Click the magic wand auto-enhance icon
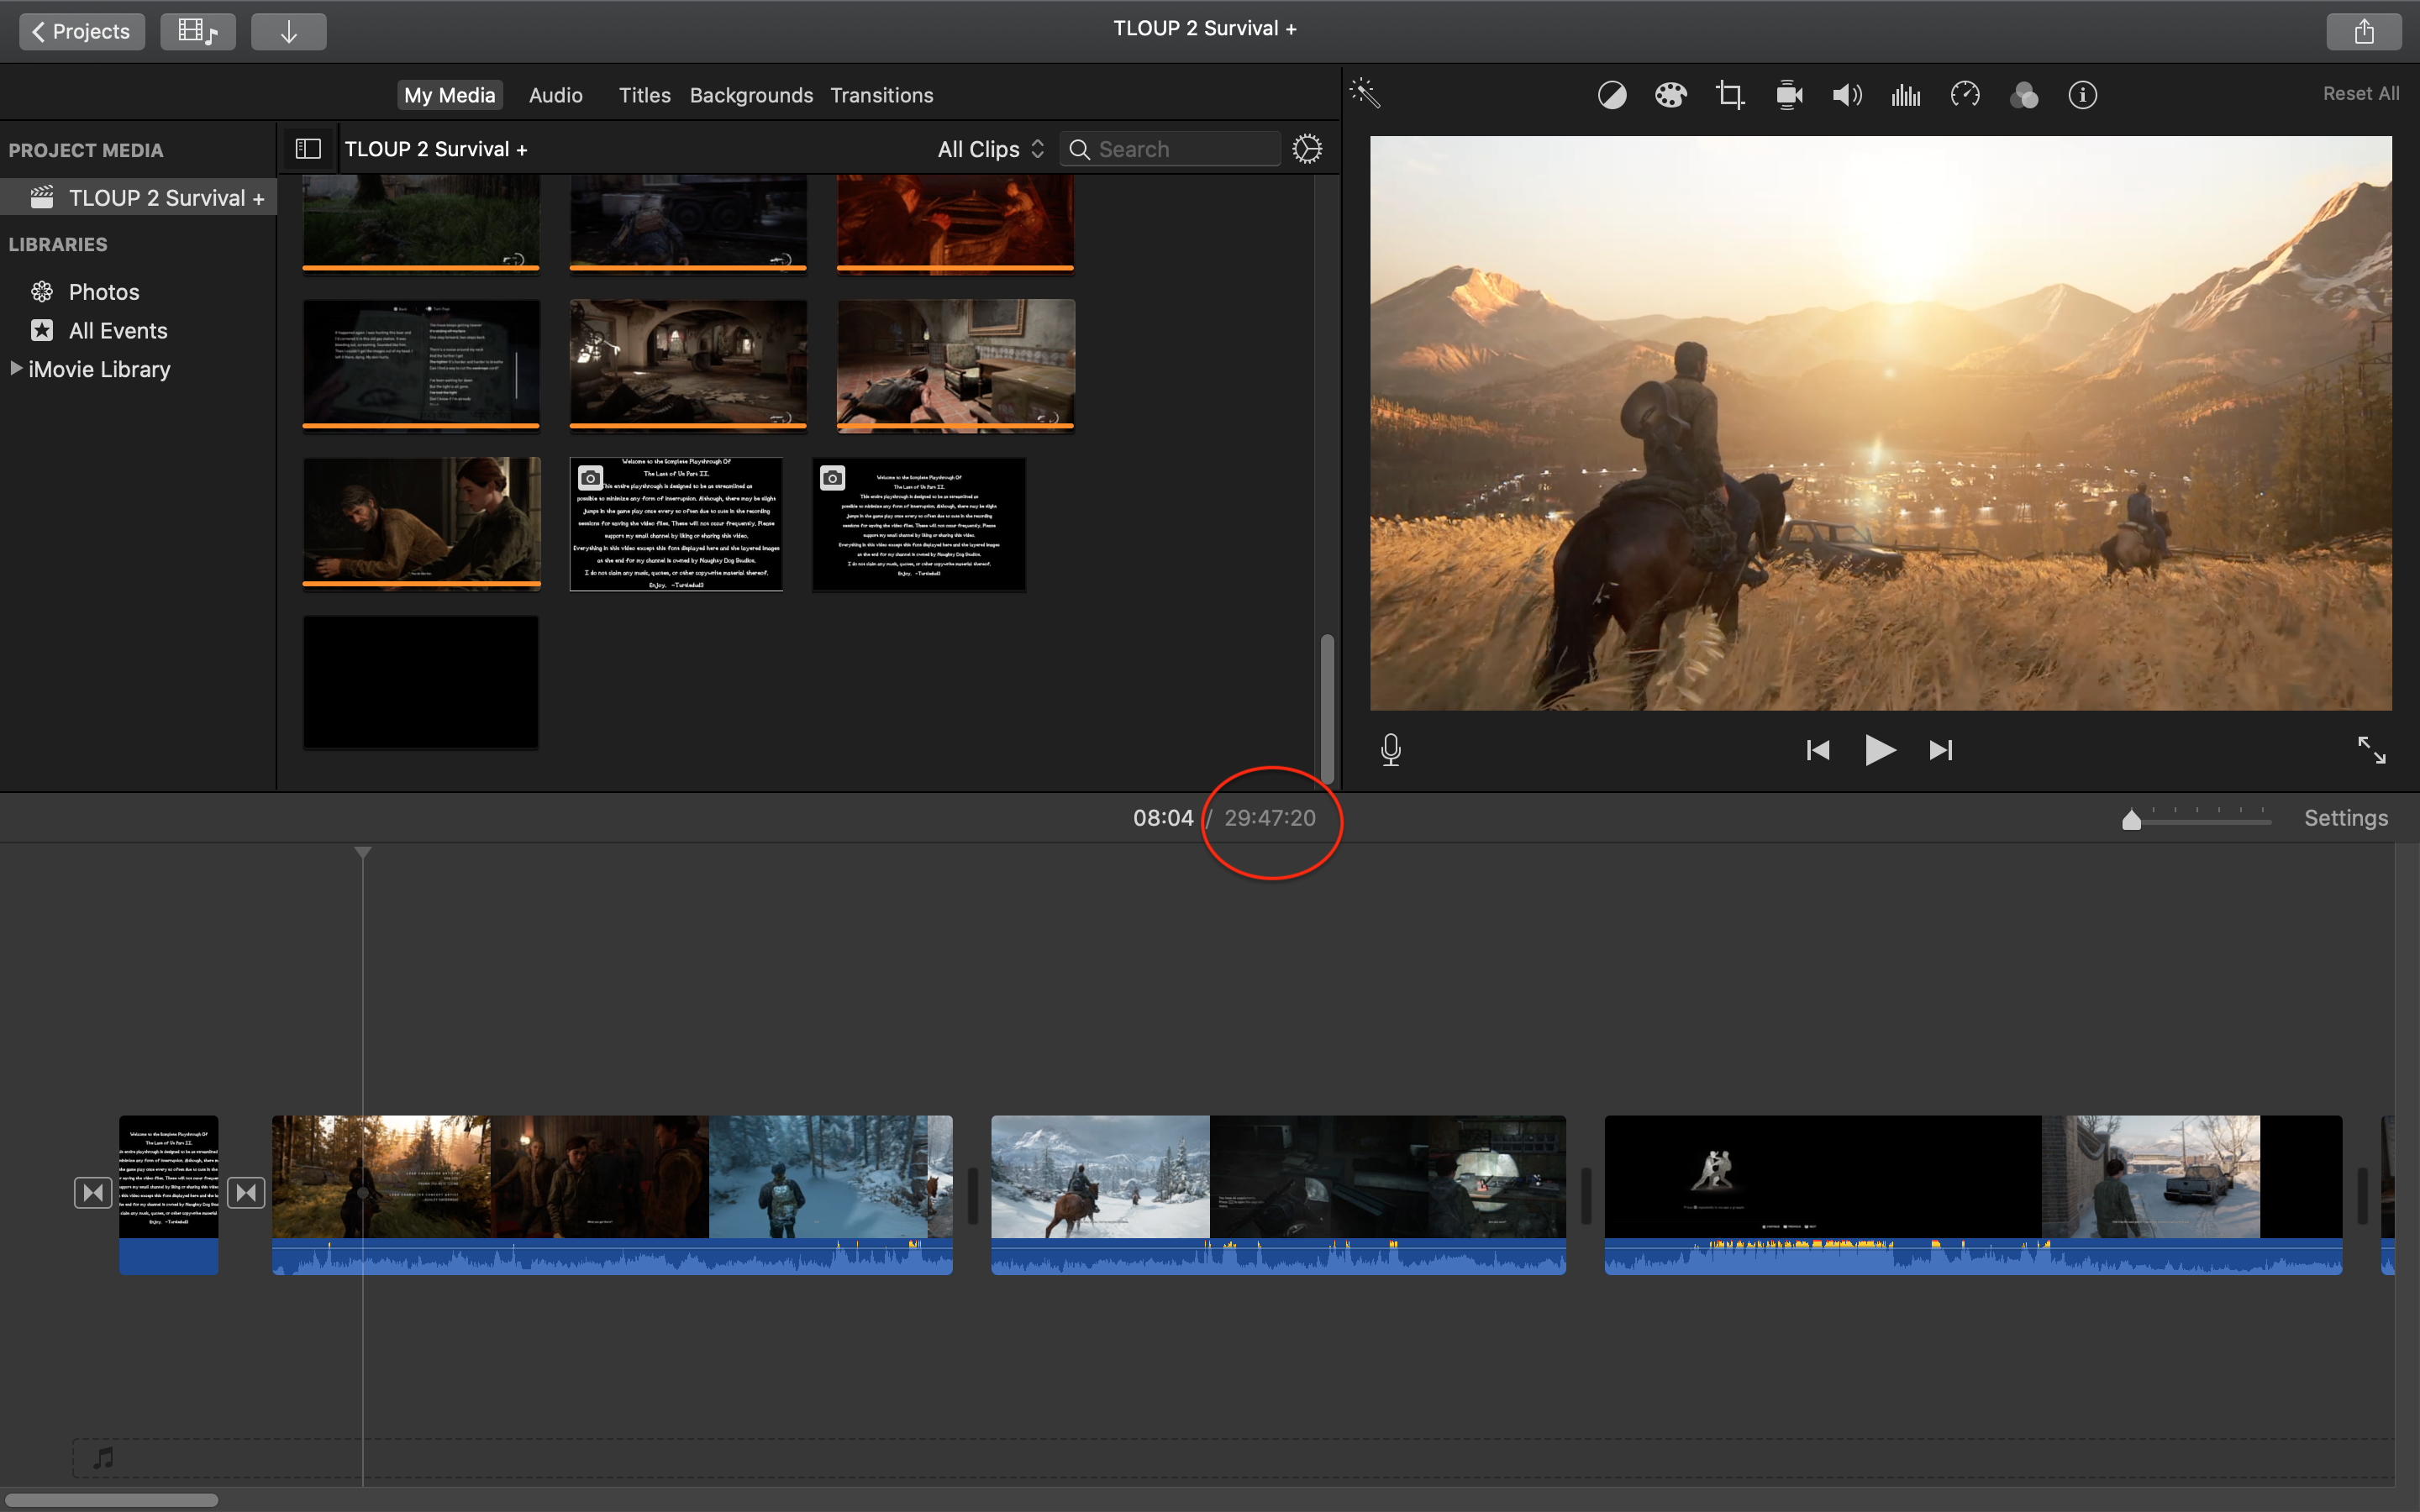Viewport: 2420px width, 1512px height. coord(1365,94)
